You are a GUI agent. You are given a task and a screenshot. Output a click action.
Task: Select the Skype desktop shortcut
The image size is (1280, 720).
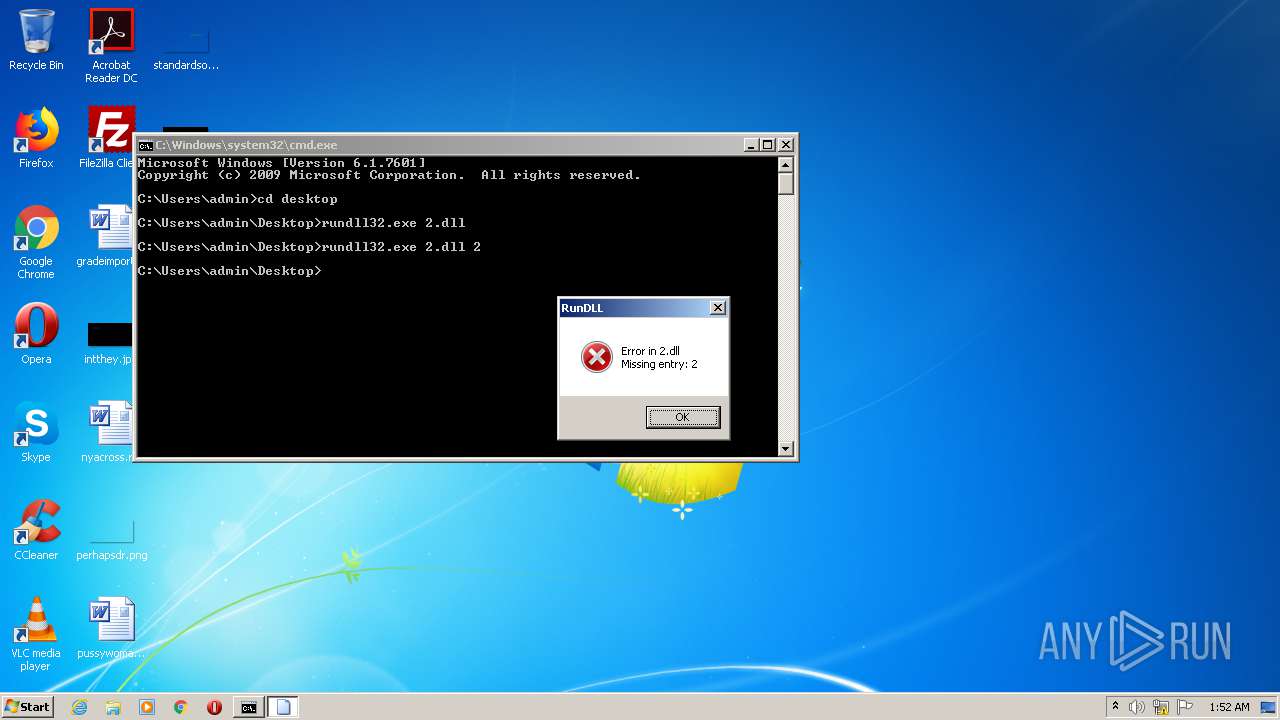36,432
